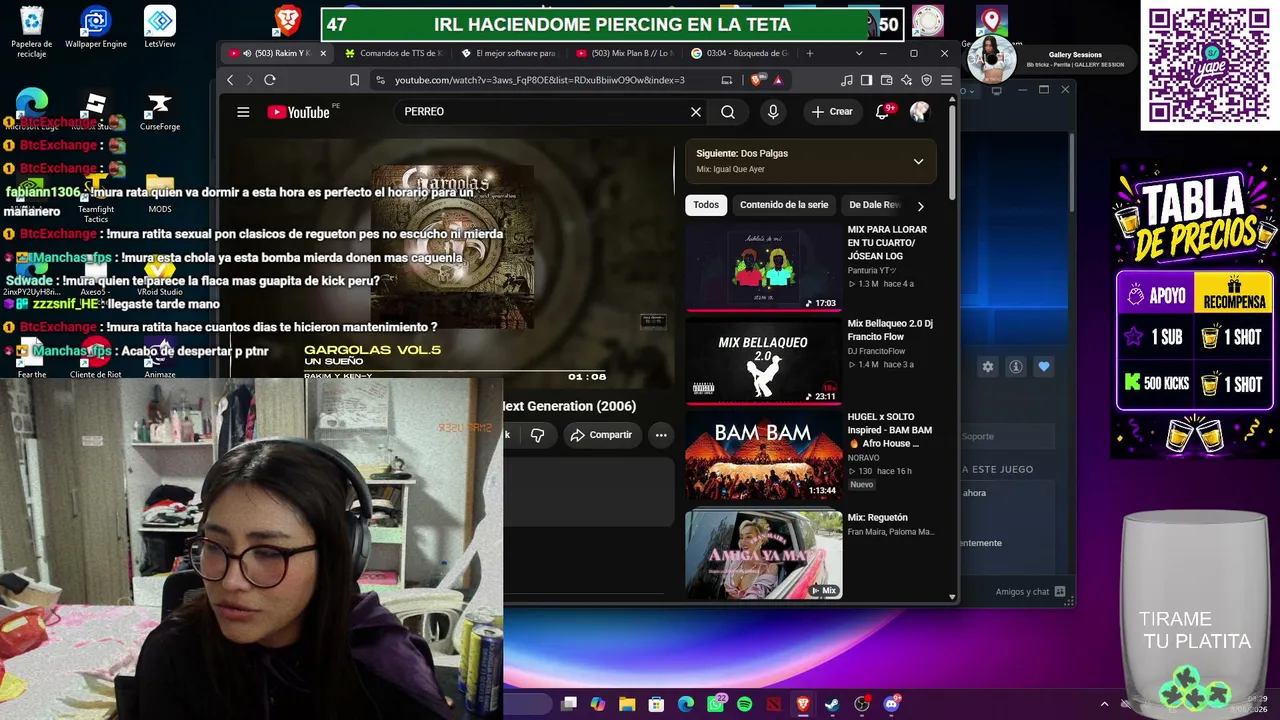This screenshot has height=720, width=1280.
Task: Open Steam game info icon
Action: click(x=1016, y=367)
